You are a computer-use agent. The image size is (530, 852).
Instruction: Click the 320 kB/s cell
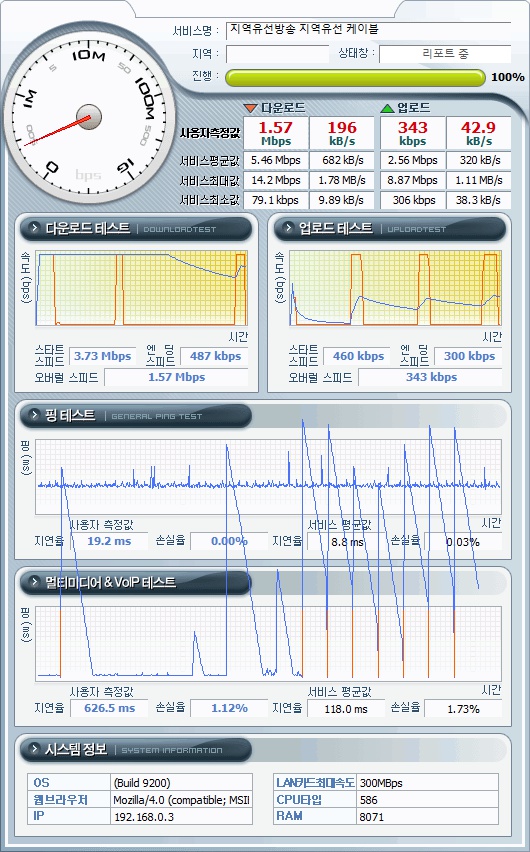click(x=478, y=160)
